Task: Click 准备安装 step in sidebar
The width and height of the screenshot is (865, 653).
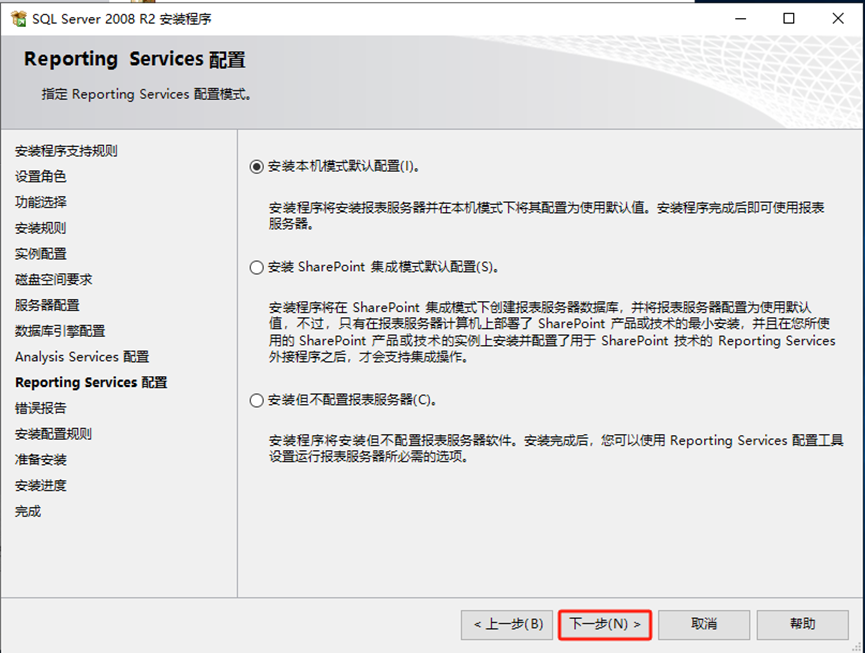Action: pyautogui.click(x=41, y=459)
